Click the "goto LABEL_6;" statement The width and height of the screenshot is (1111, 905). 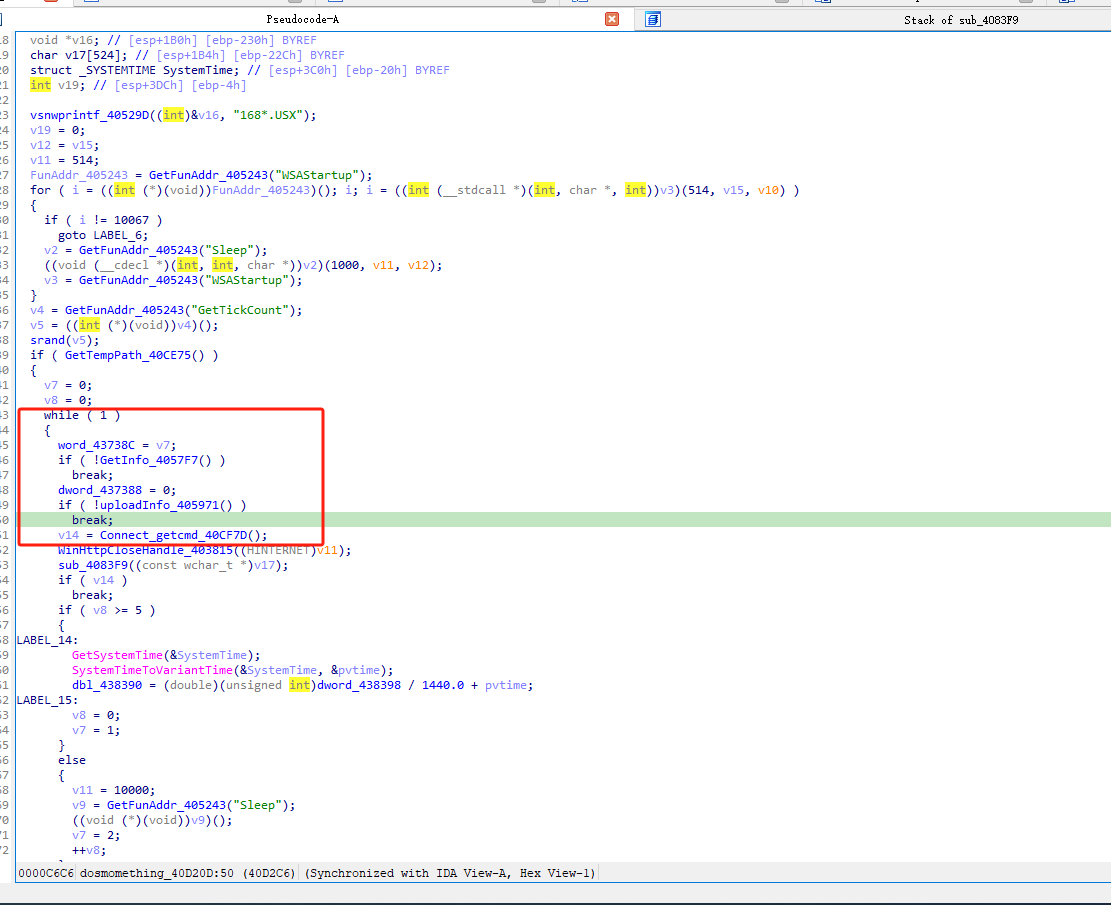pos(103,235)
